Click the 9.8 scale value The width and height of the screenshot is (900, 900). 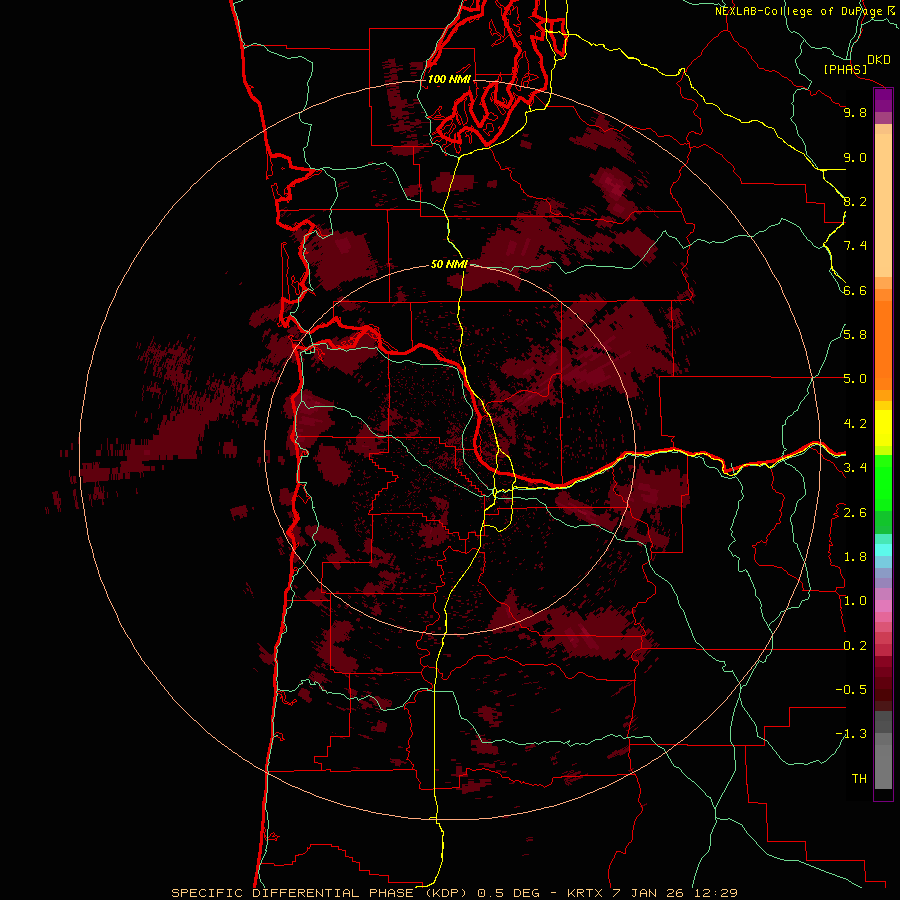(855, 112)
